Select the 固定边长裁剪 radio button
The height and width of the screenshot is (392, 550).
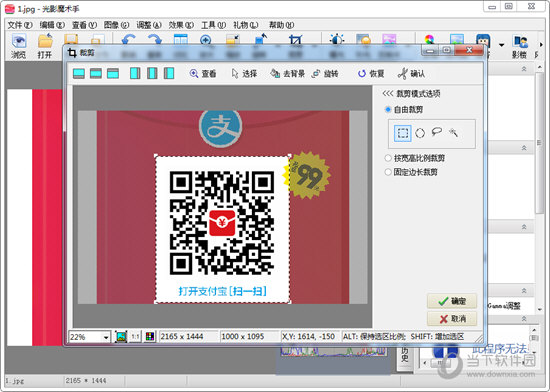click(x=388, y=172)
